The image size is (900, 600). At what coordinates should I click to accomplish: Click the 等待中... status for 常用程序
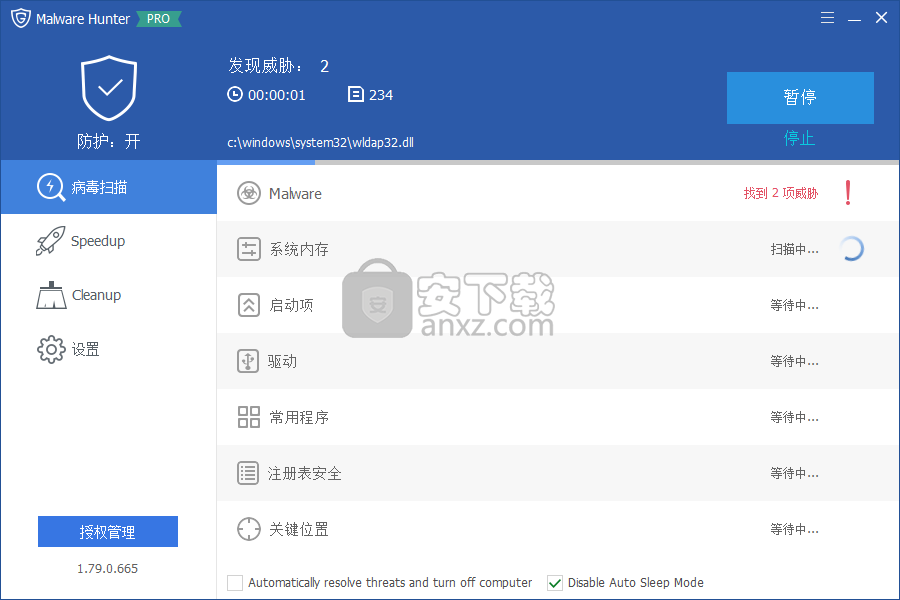[794, 417]
